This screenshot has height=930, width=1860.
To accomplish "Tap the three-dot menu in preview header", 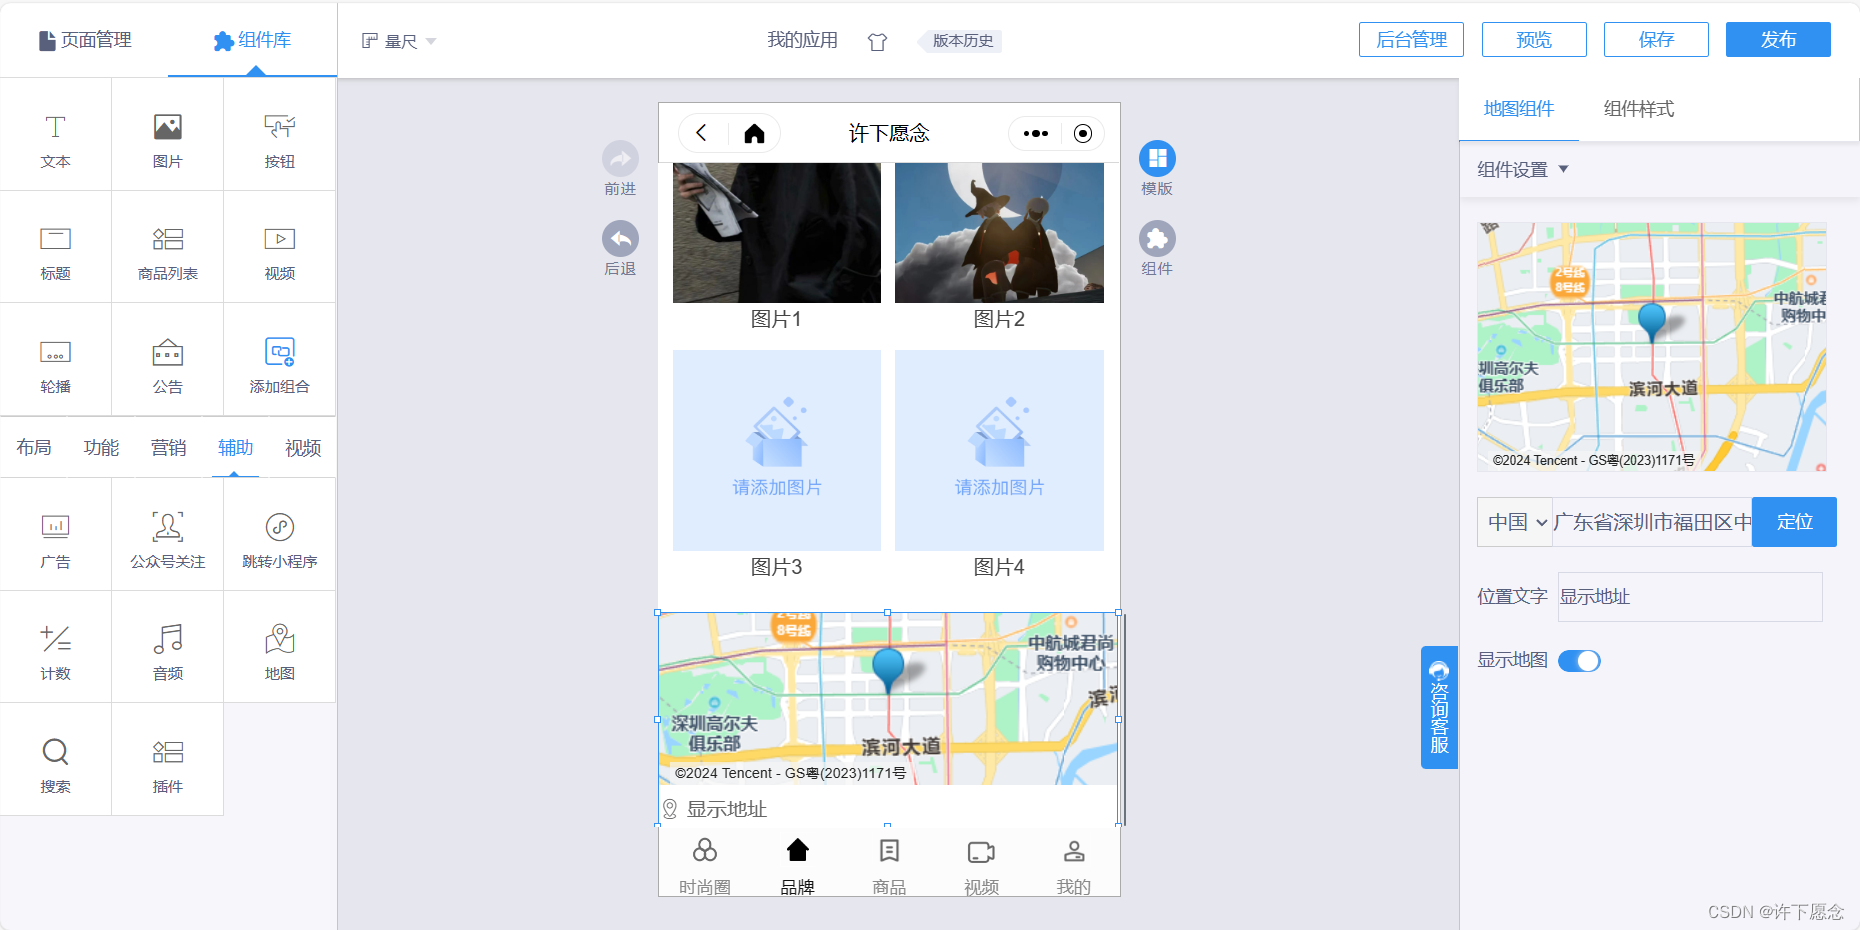I will [x=1036, y=133].
